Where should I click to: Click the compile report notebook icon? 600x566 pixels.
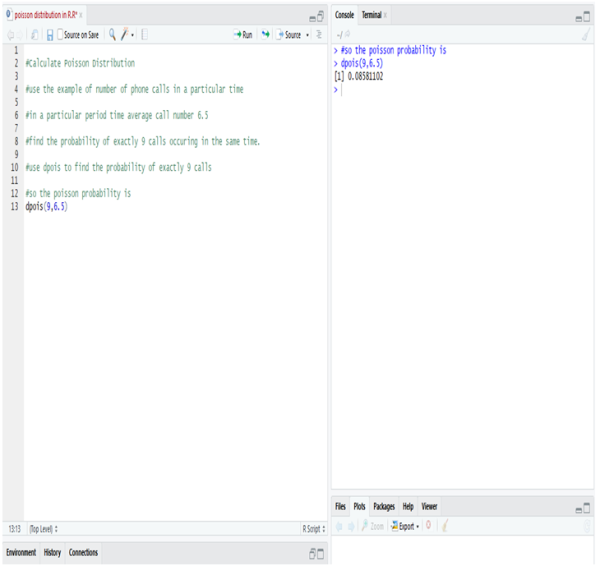coord(145,35)
